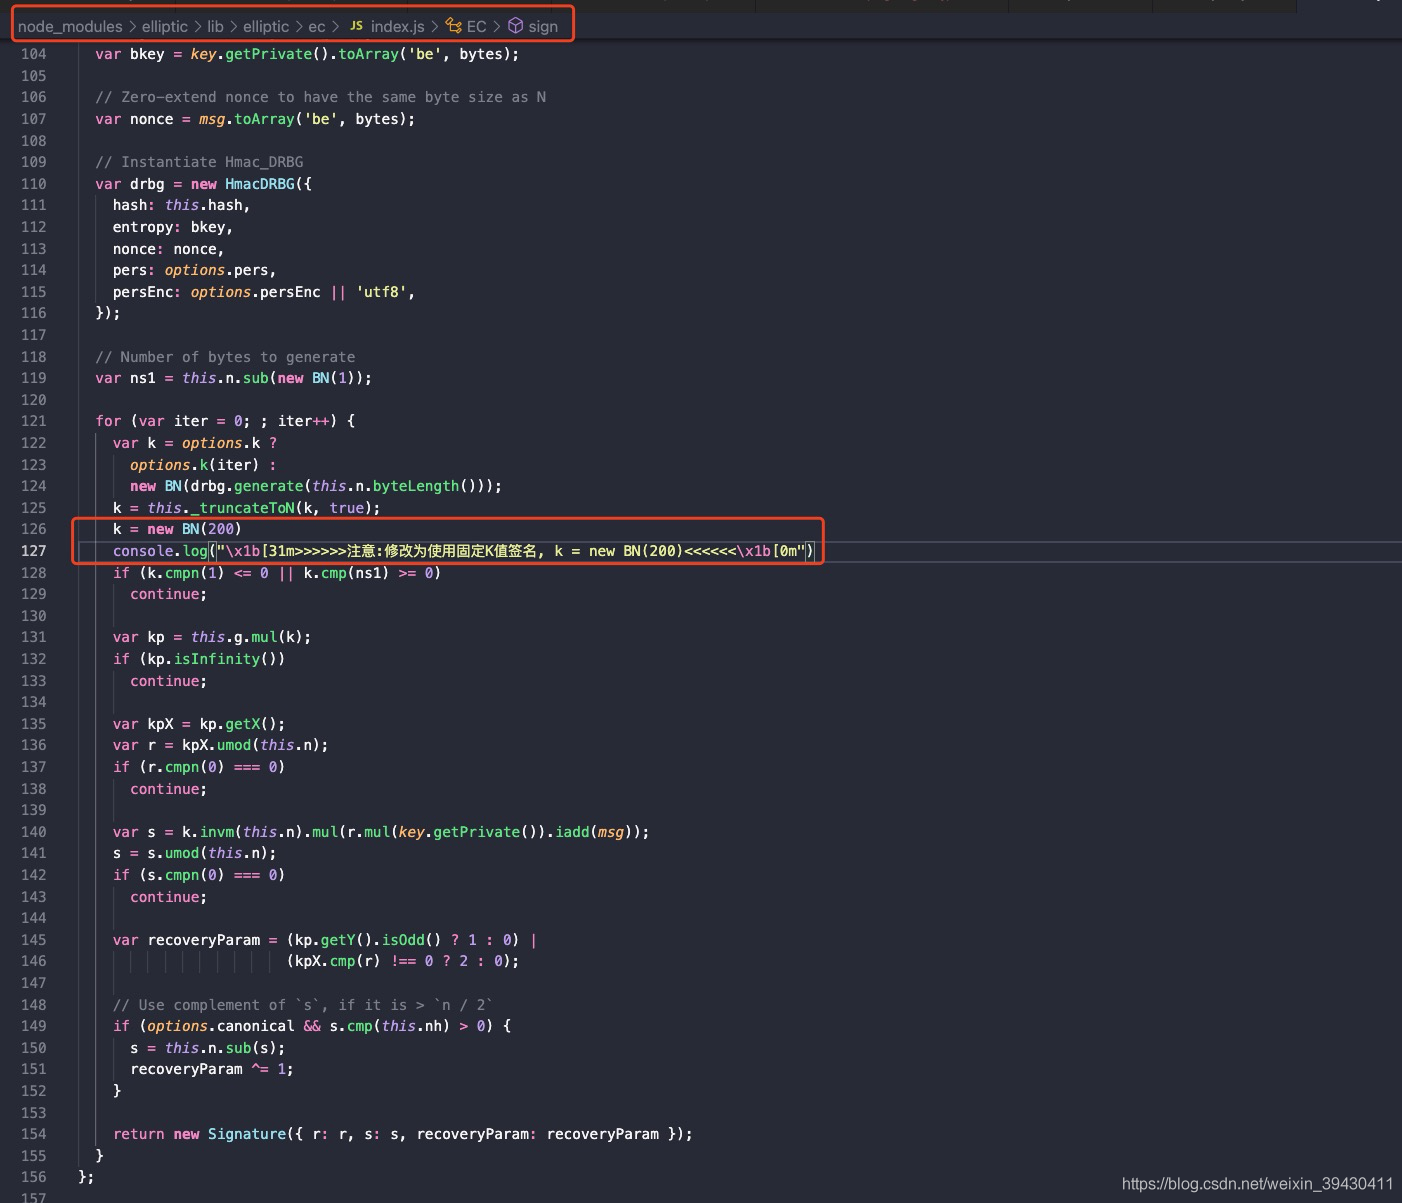The image size is (1402, 1203).
Task: Open the elliptic breadcrumb right after node_modules
Action: pyautogui.click(x=165, y=26)
